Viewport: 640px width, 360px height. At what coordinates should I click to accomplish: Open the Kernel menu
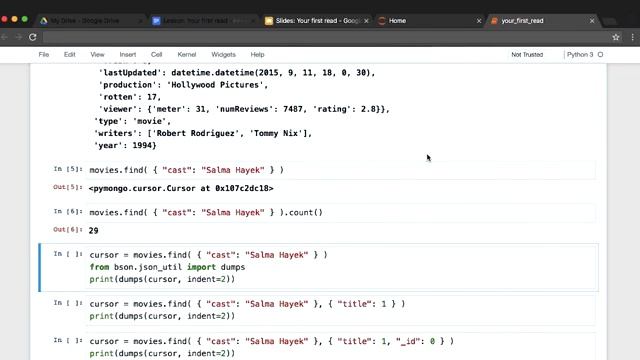187,54
